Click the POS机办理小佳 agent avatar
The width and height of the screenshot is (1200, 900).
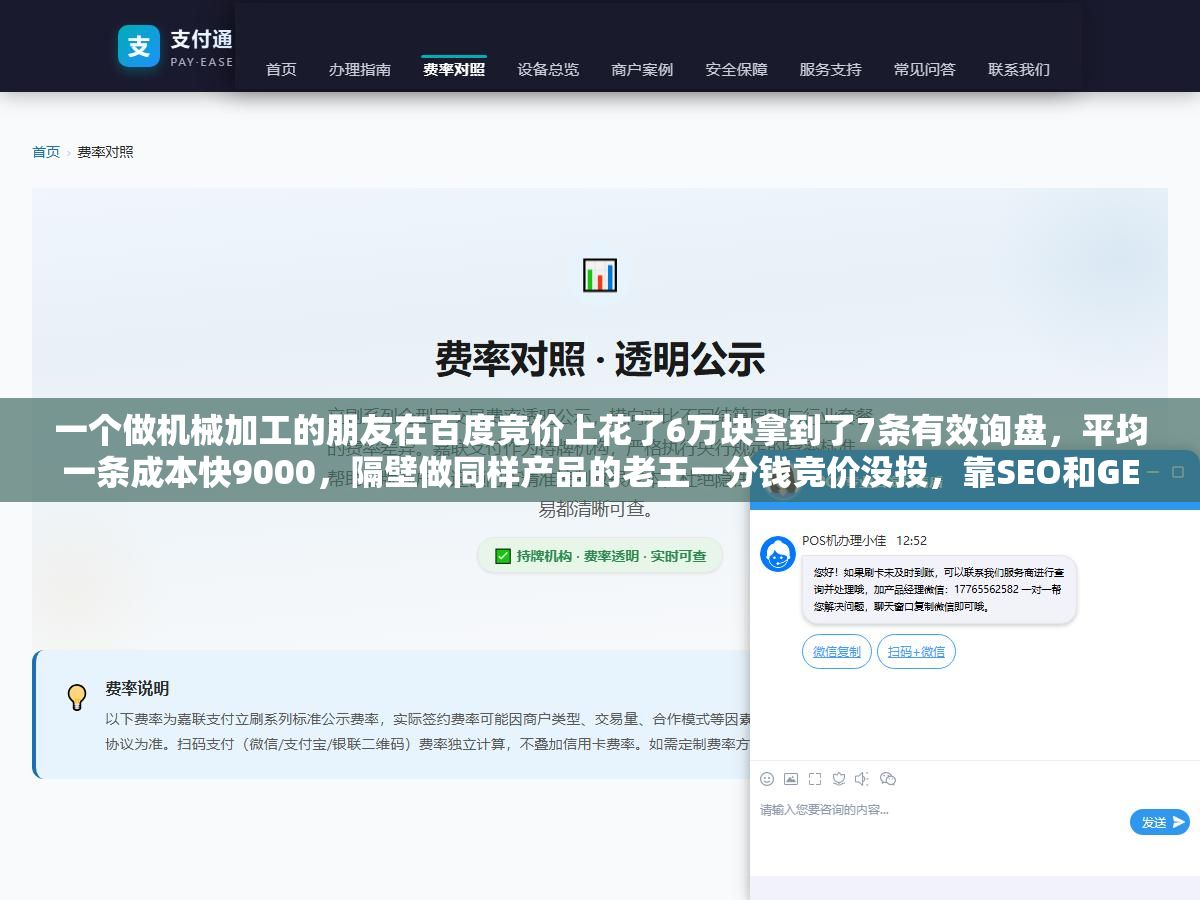click(778, 554)
